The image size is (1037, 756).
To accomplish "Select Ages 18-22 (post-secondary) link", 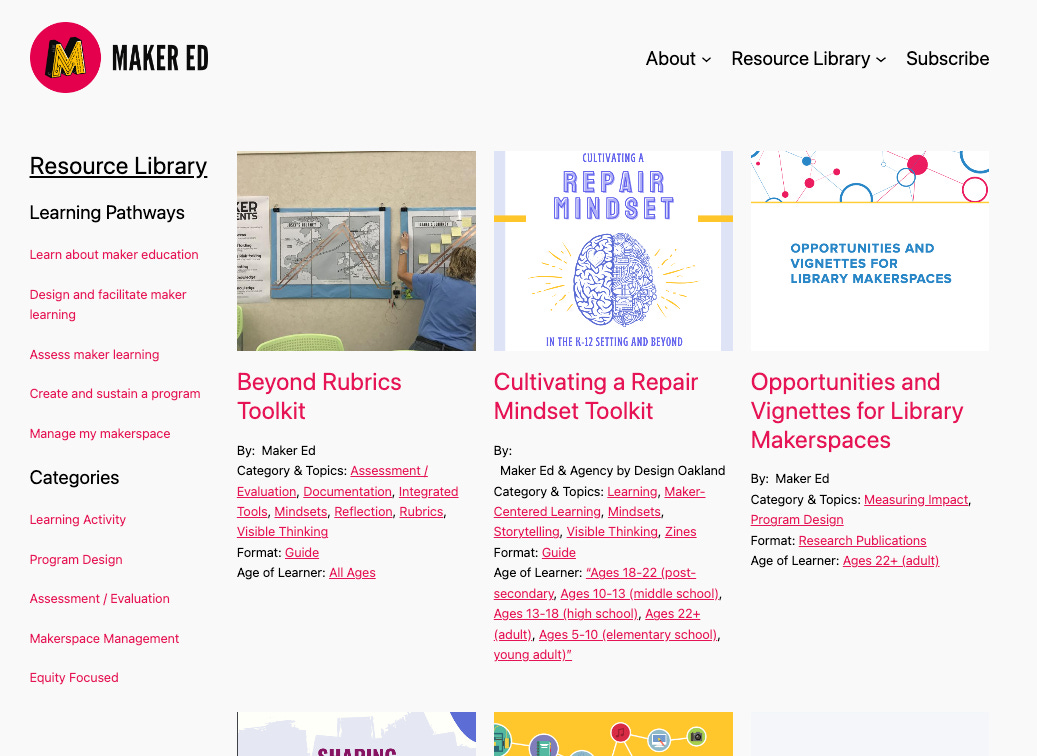I will point(595,583).
